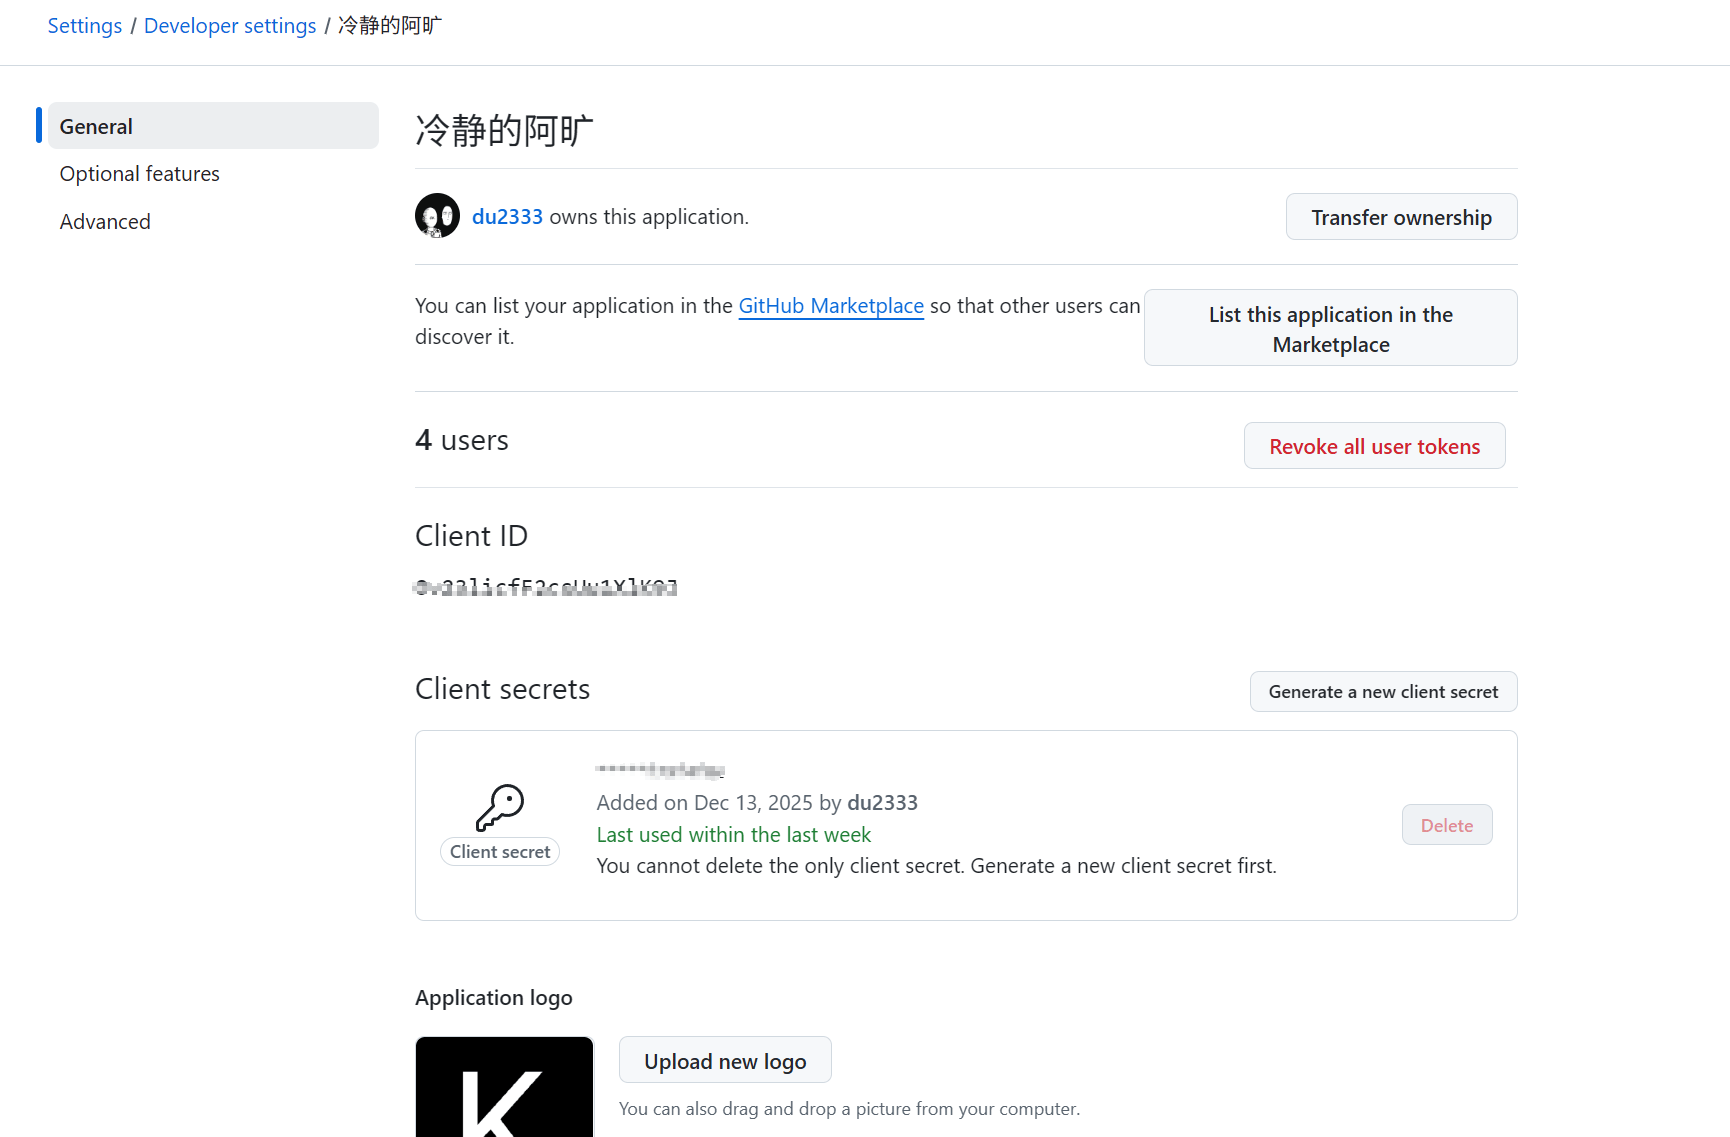Image resolution: width=1730 pixels, height=1137 pixels.
Task: Click the 冷静的阿旷 breadcrumb item
Action: [388, 25]
